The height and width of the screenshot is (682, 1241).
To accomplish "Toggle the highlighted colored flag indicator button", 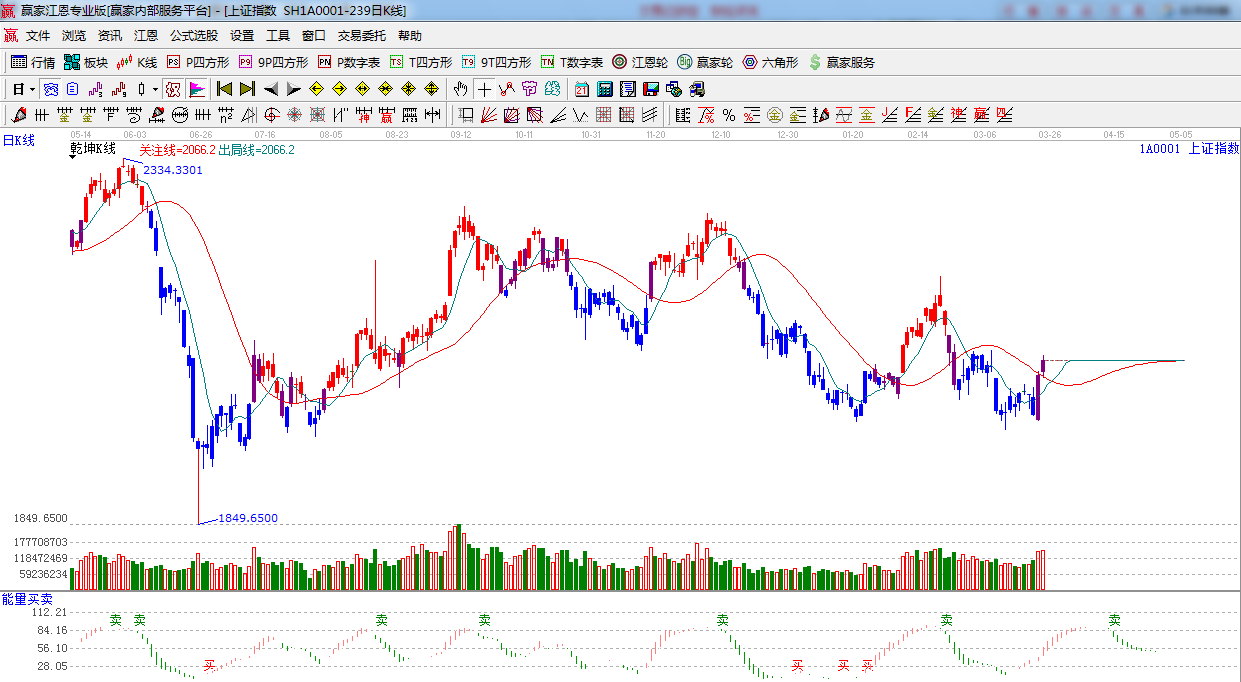I will click(196, 89).
